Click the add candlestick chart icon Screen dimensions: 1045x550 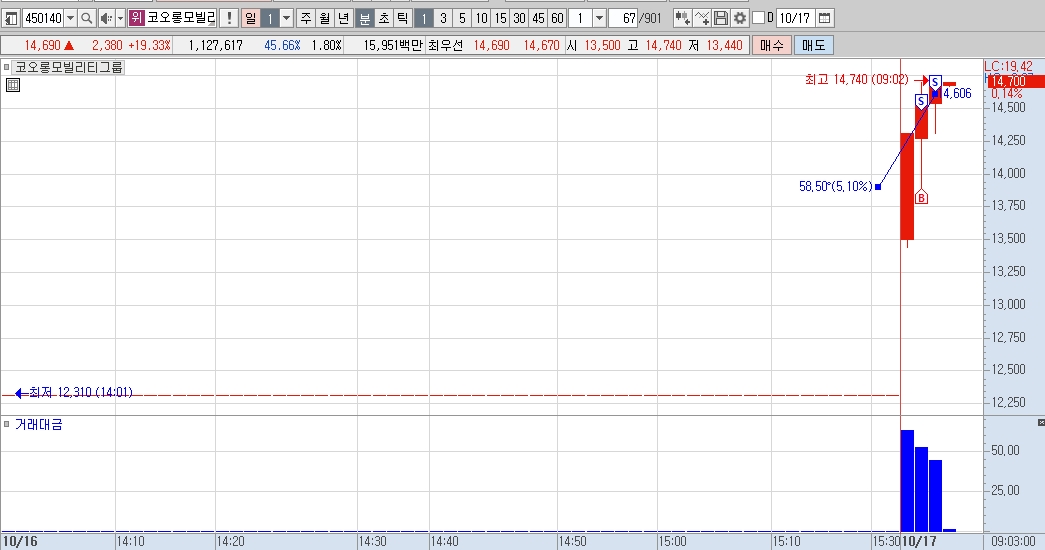coord(682,18)
